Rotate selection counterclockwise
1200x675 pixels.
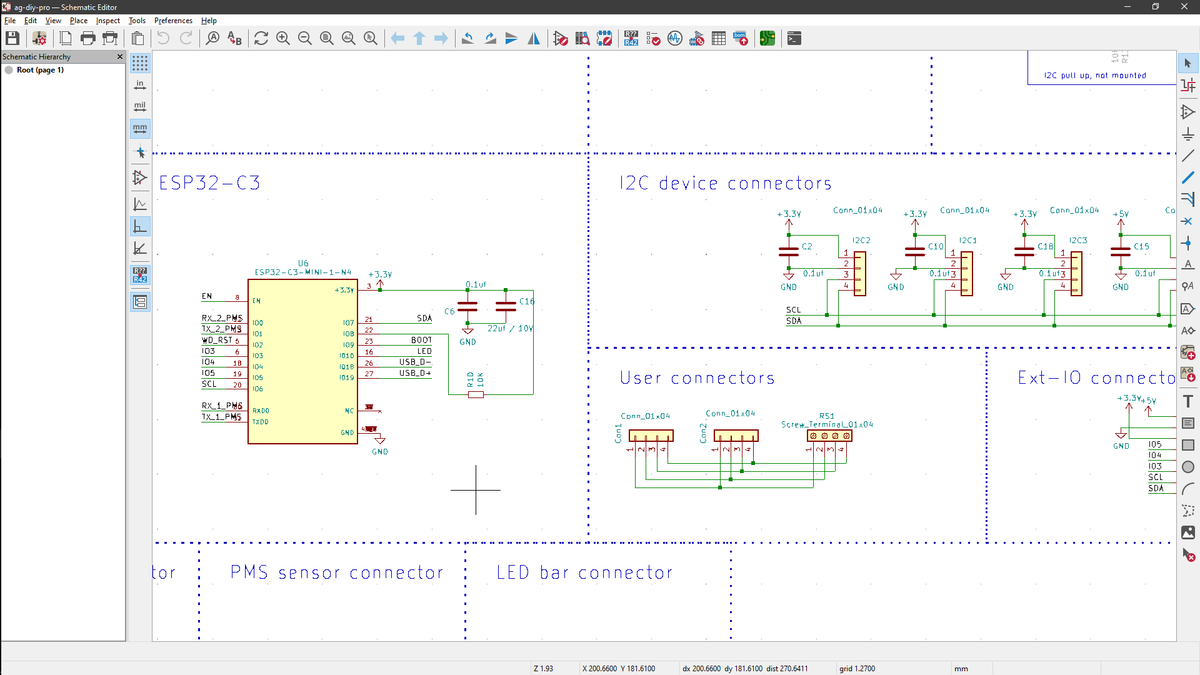click(x=467, y=38)
